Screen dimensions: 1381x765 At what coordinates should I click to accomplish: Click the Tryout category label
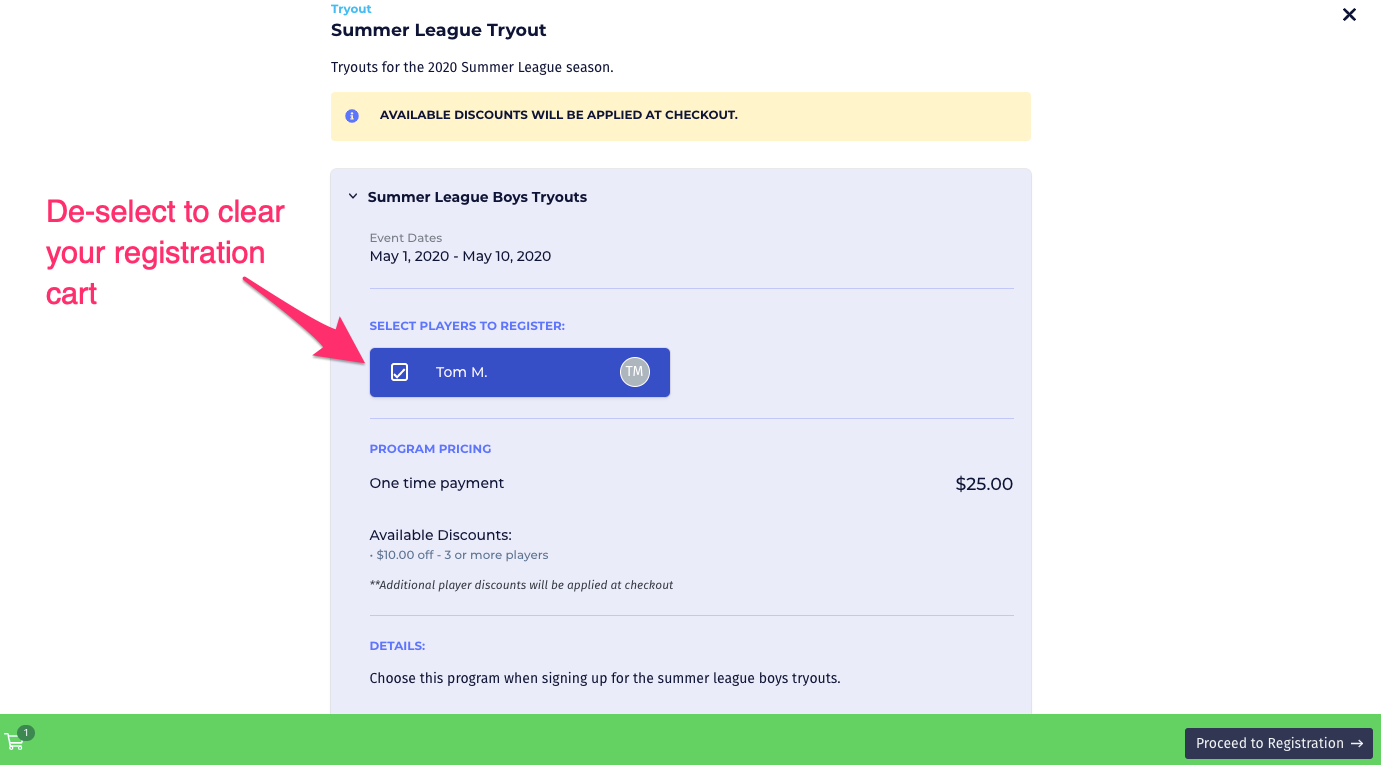(351, 9)
